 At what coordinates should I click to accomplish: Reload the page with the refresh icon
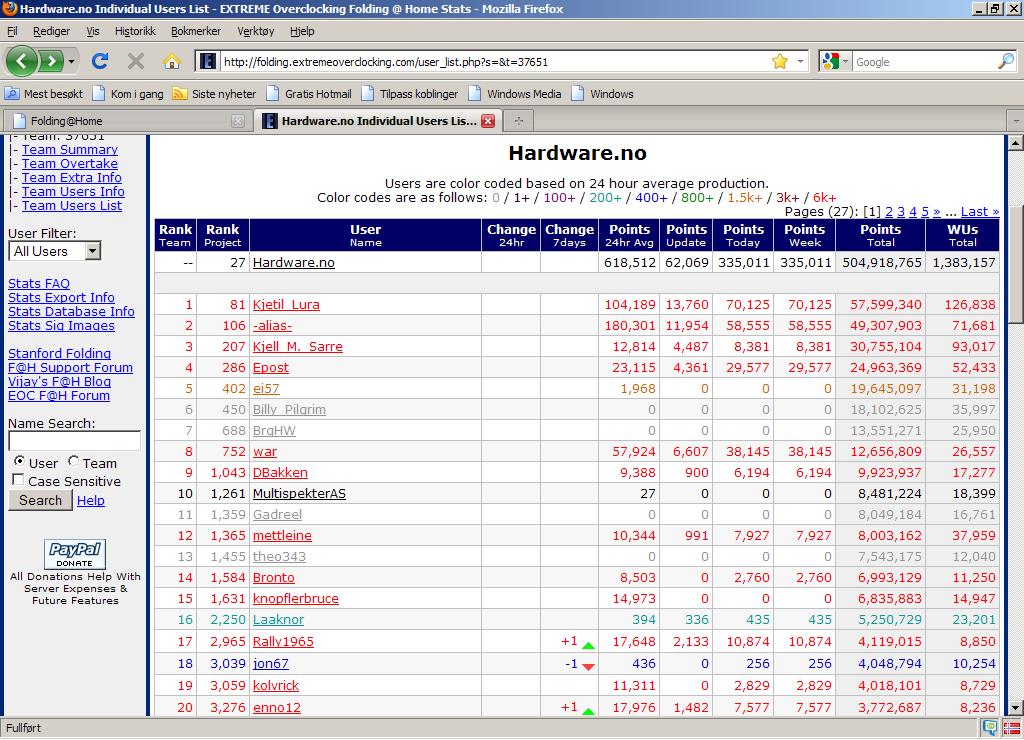click(100, 61)
